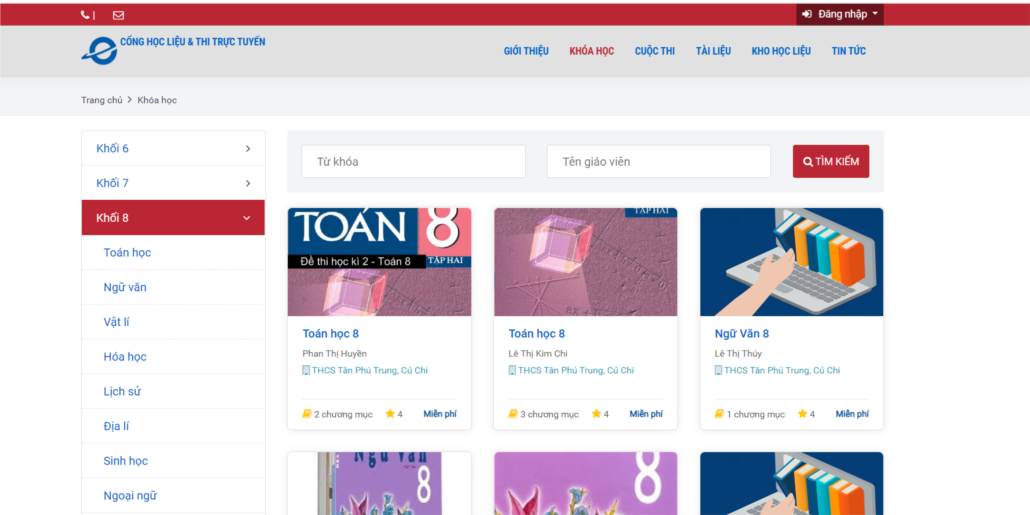Open Cuộc thi menu item
Screen dimensions: 1030x515
tap(655, 51)
